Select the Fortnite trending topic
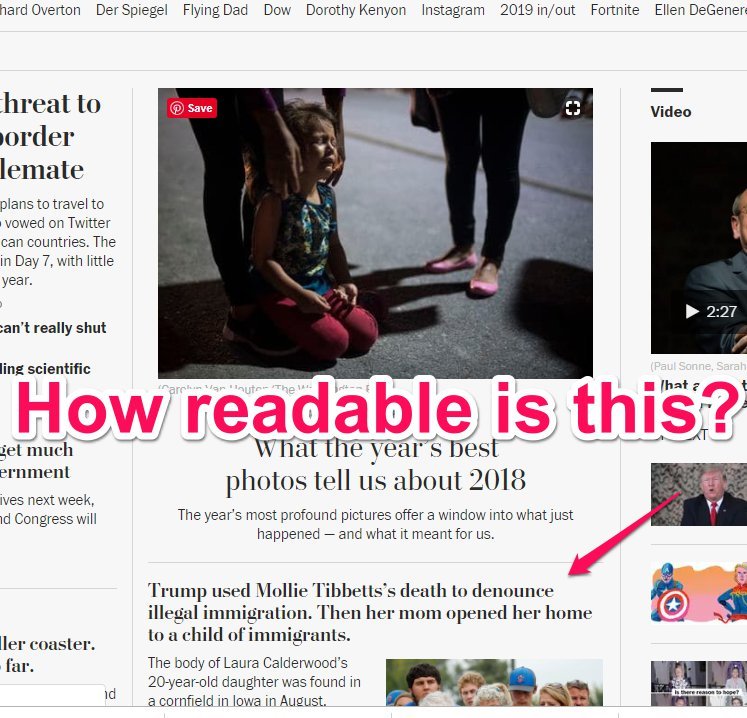The height and width of the screenshot is (718, 747). point(615,10)
